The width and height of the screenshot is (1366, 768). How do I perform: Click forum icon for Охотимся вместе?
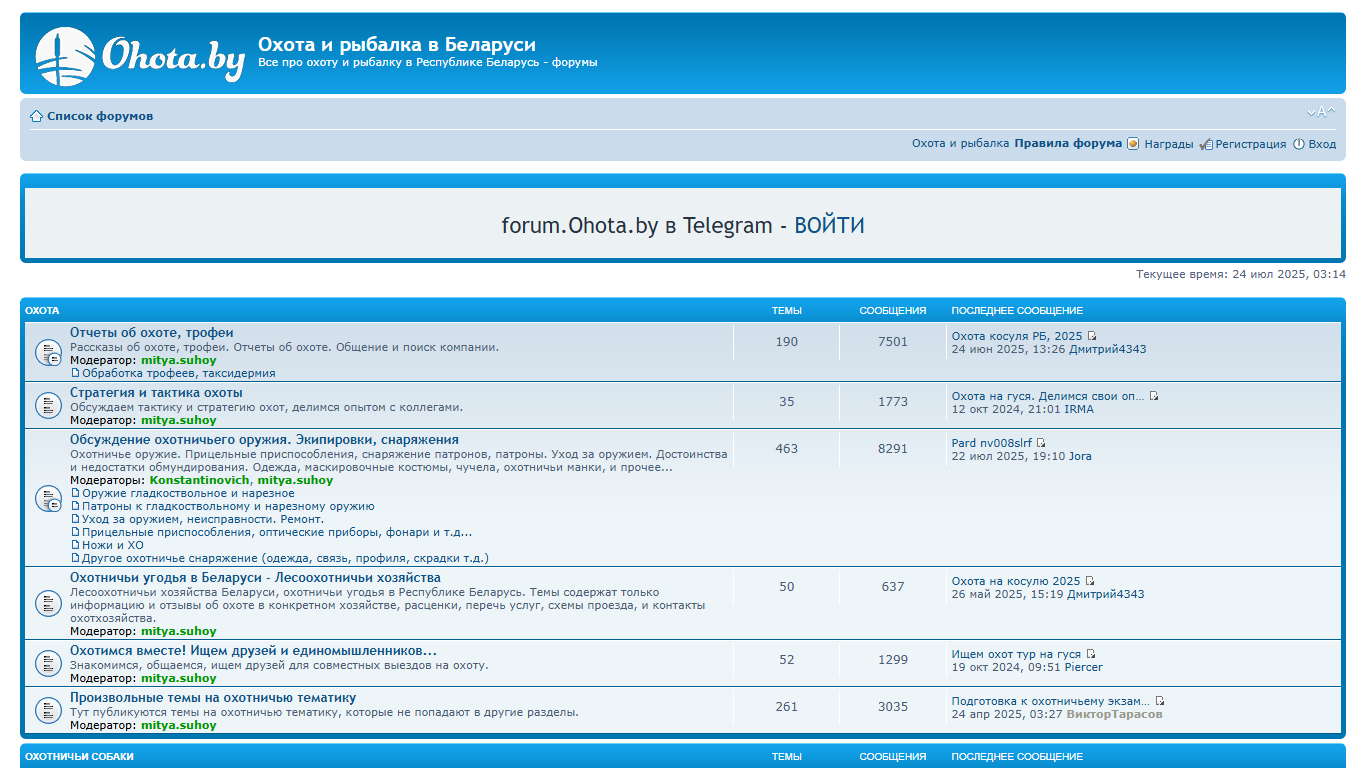[x=49, y=663]
